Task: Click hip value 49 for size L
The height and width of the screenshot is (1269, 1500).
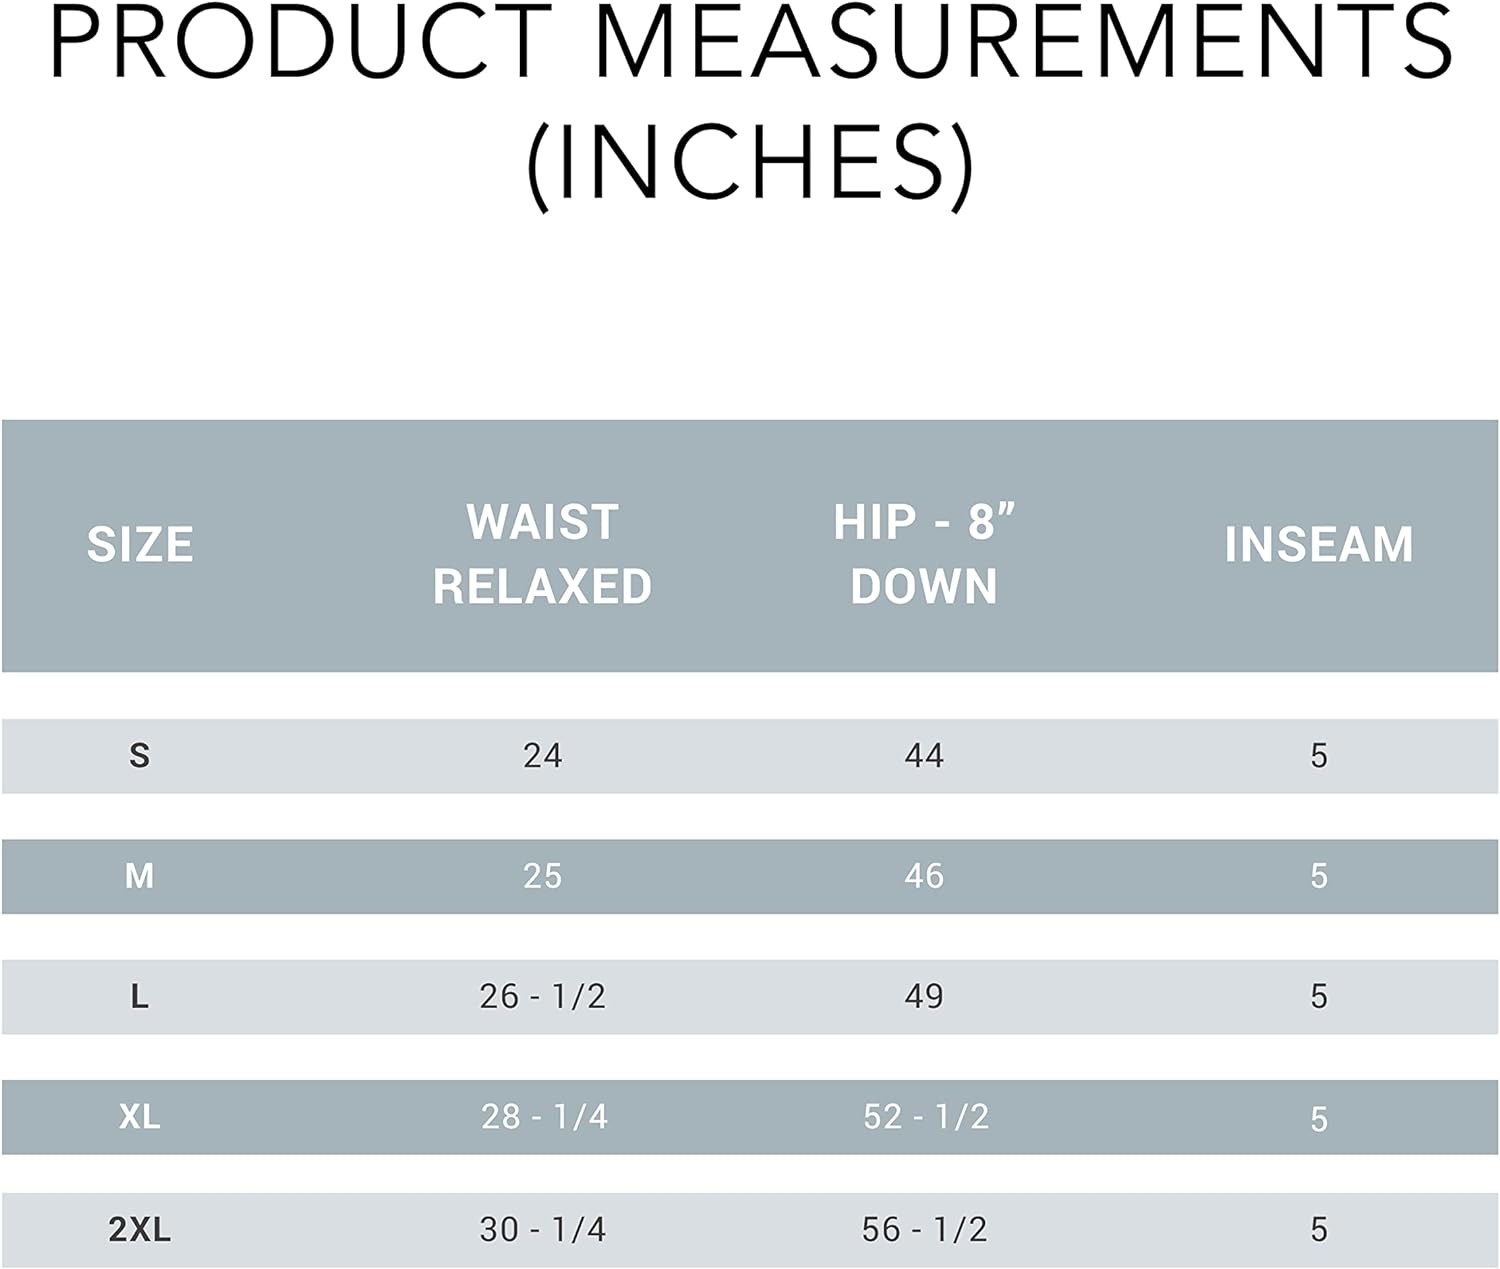Action: (924, 996)
